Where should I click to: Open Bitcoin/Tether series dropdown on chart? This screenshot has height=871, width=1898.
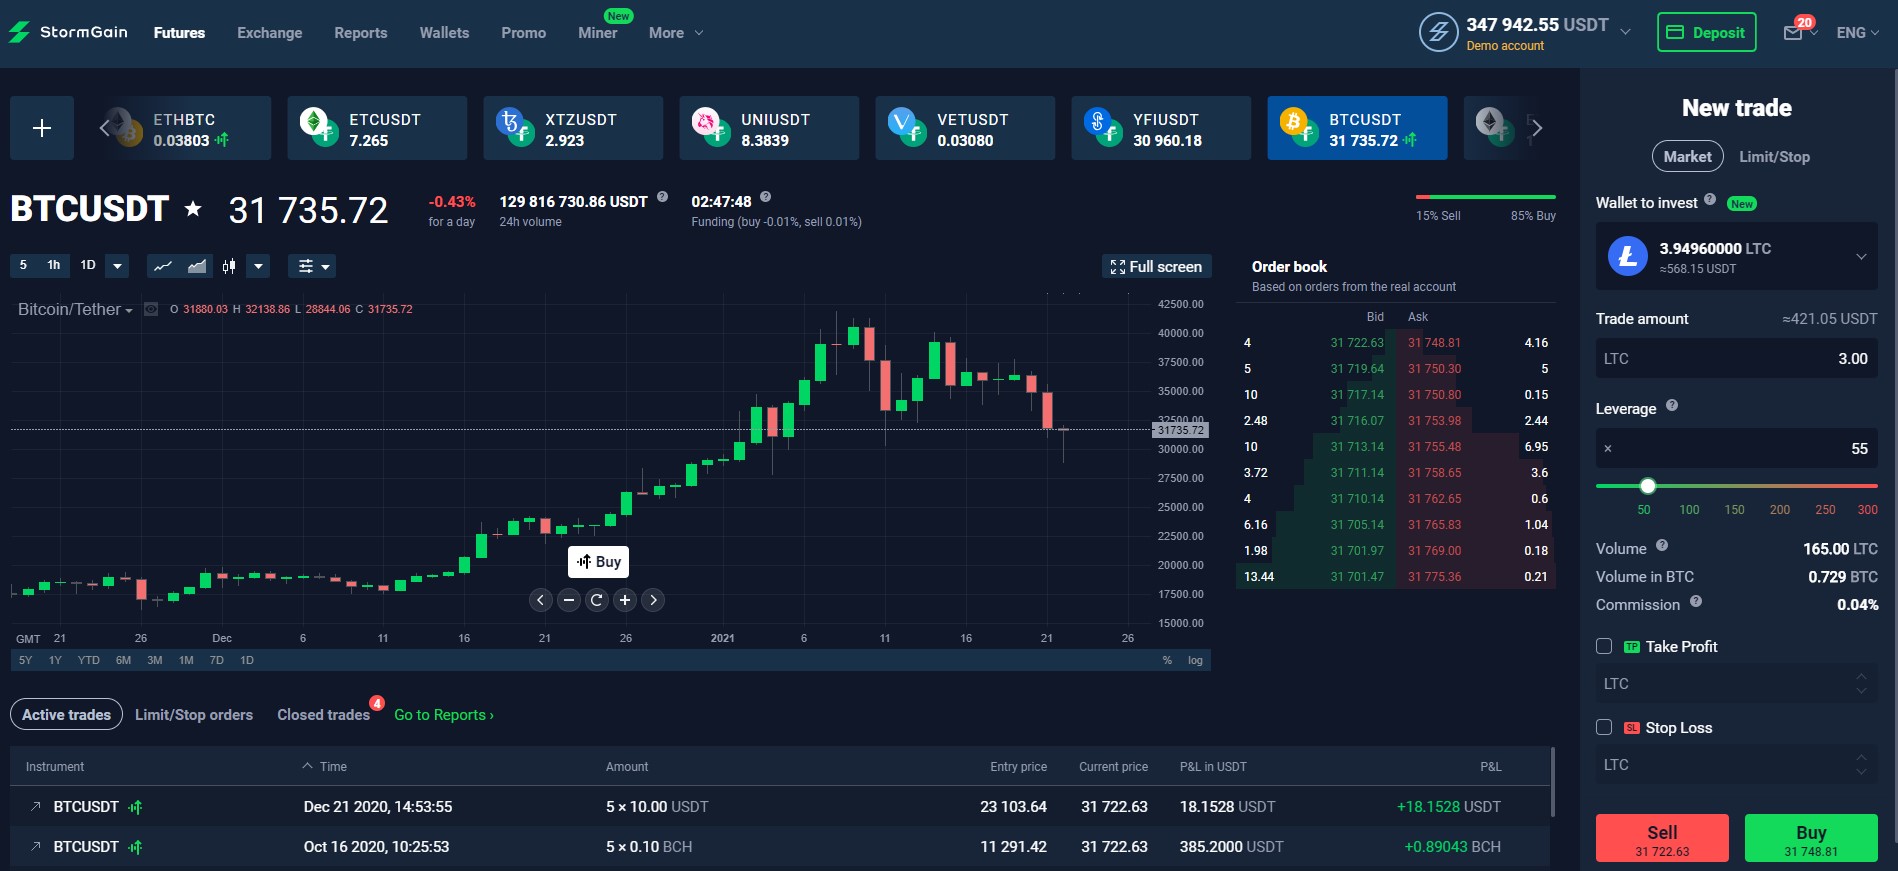[x=75, y=310]
